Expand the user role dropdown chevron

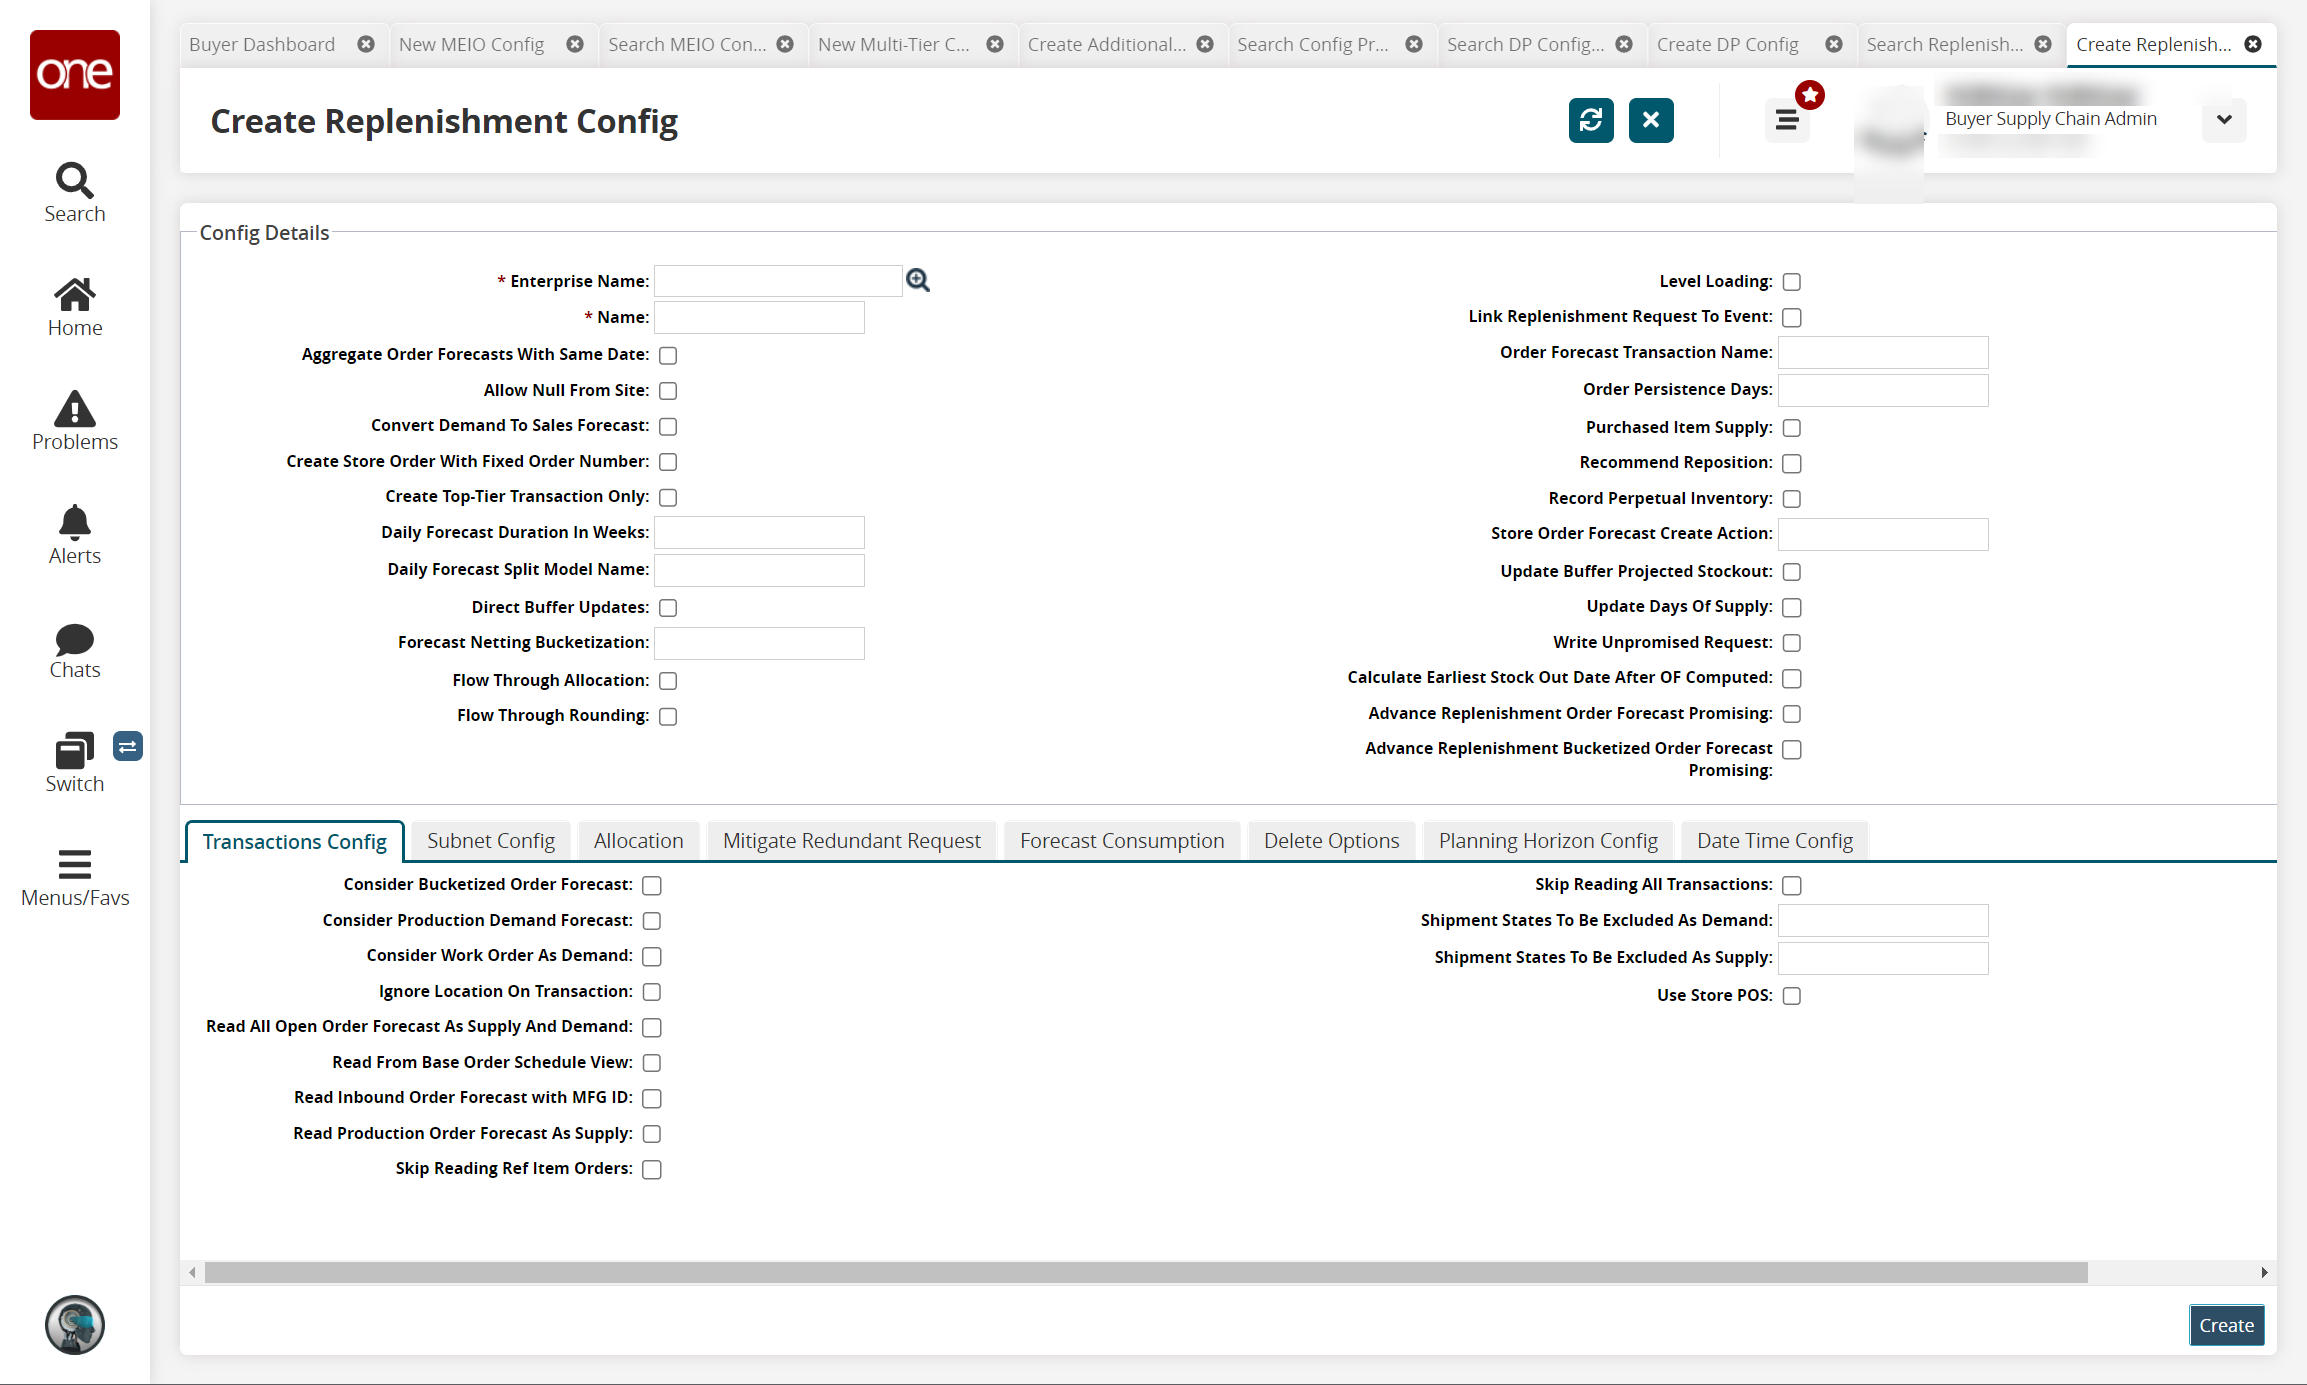click(x=2223, y=120)
